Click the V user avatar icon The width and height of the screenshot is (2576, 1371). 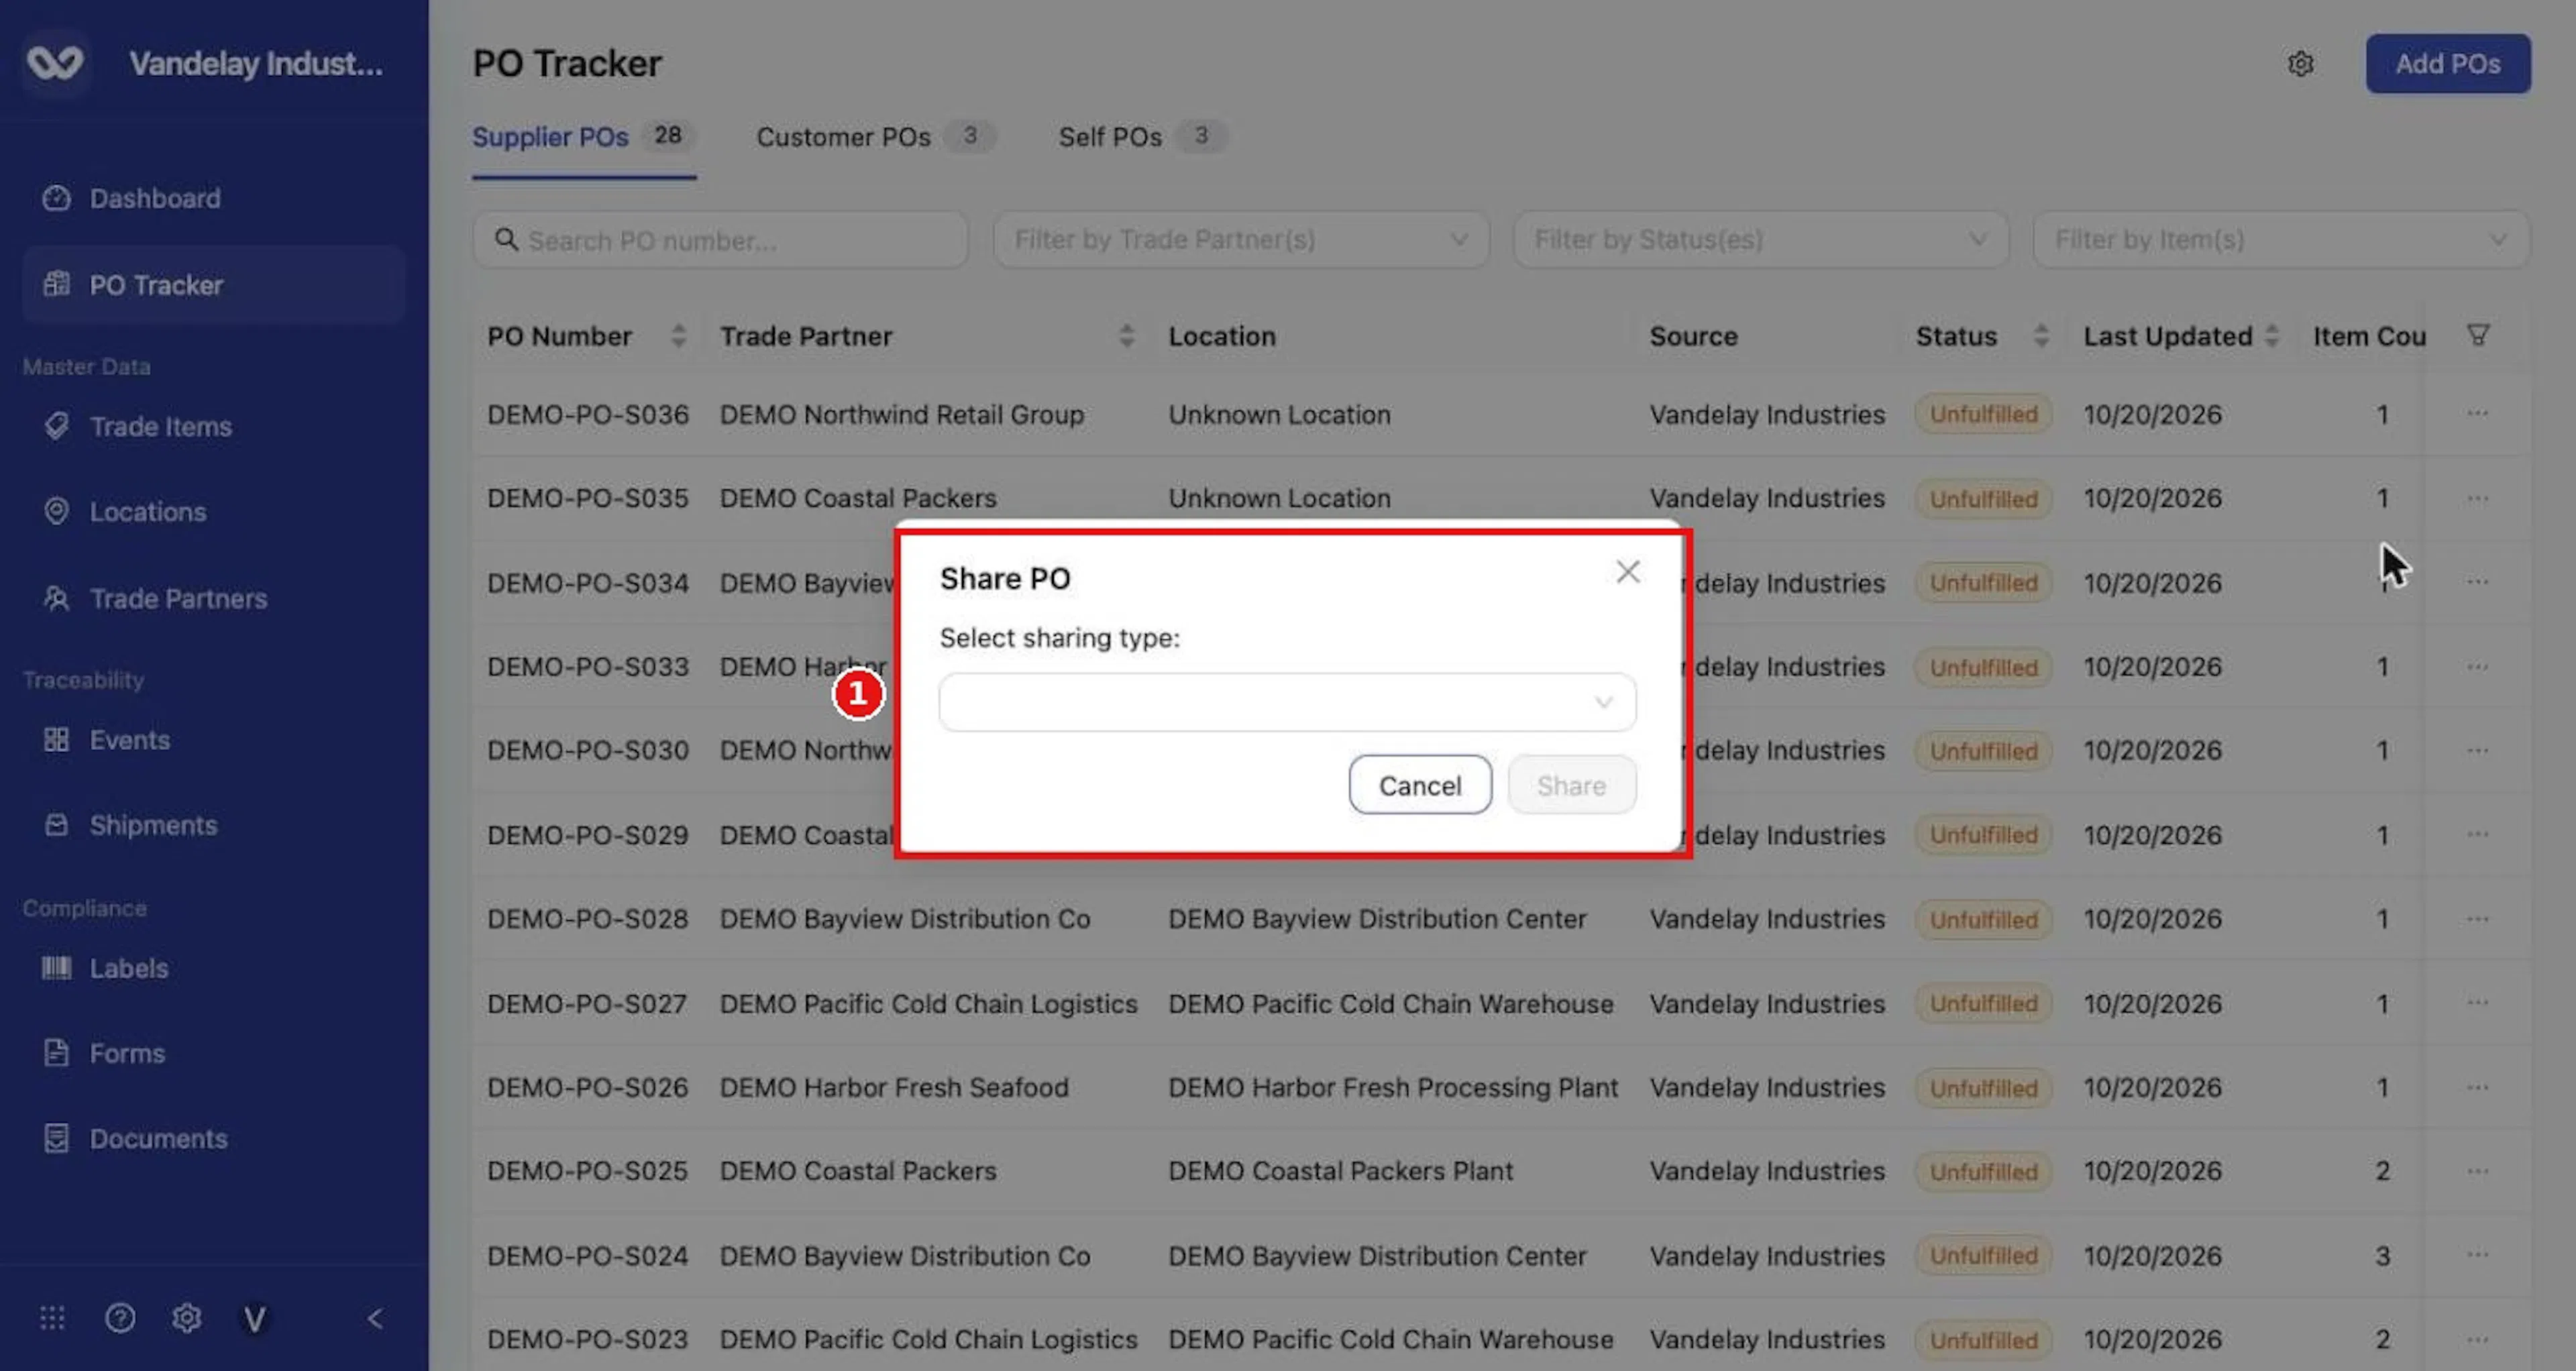[x=255, y=1318]
